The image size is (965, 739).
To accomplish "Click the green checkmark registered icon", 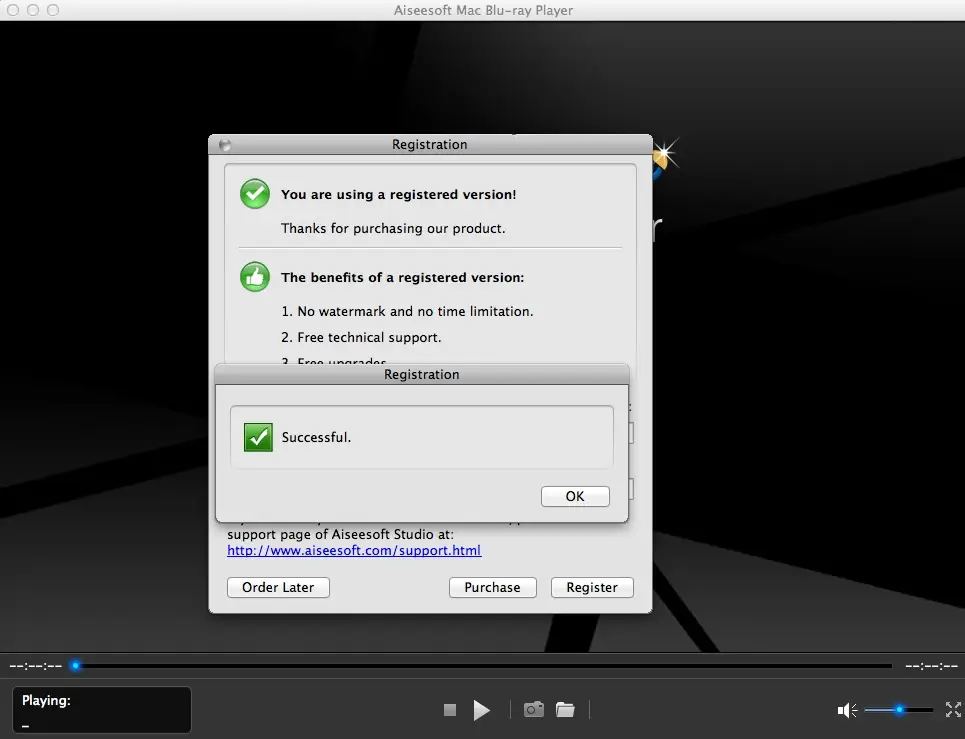I will pos(255,194).
